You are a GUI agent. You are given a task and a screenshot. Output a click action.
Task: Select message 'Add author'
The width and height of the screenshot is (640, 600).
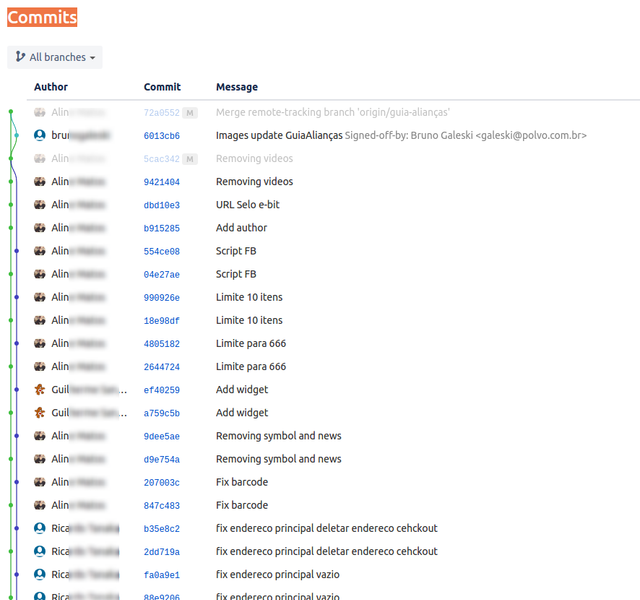241,228
